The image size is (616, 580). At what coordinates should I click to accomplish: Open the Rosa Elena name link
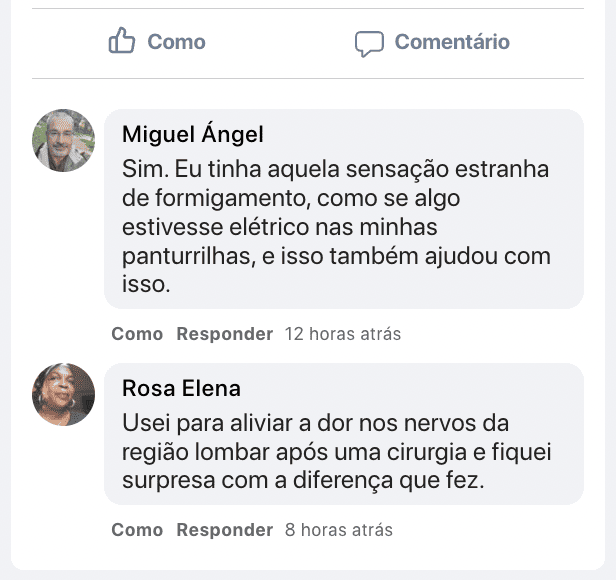click(181, 388)
